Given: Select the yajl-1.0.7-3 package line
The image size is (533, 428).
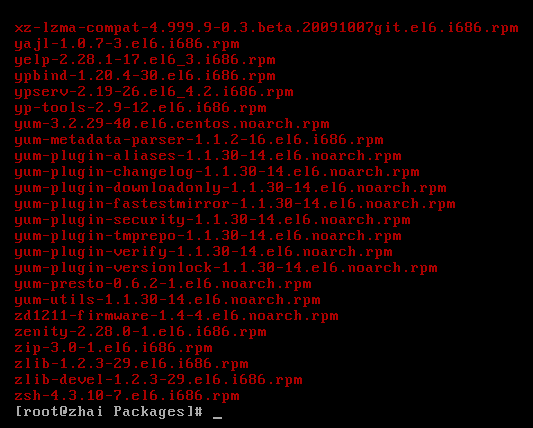Looking at the screenshot, I should [x=127, y=44].
